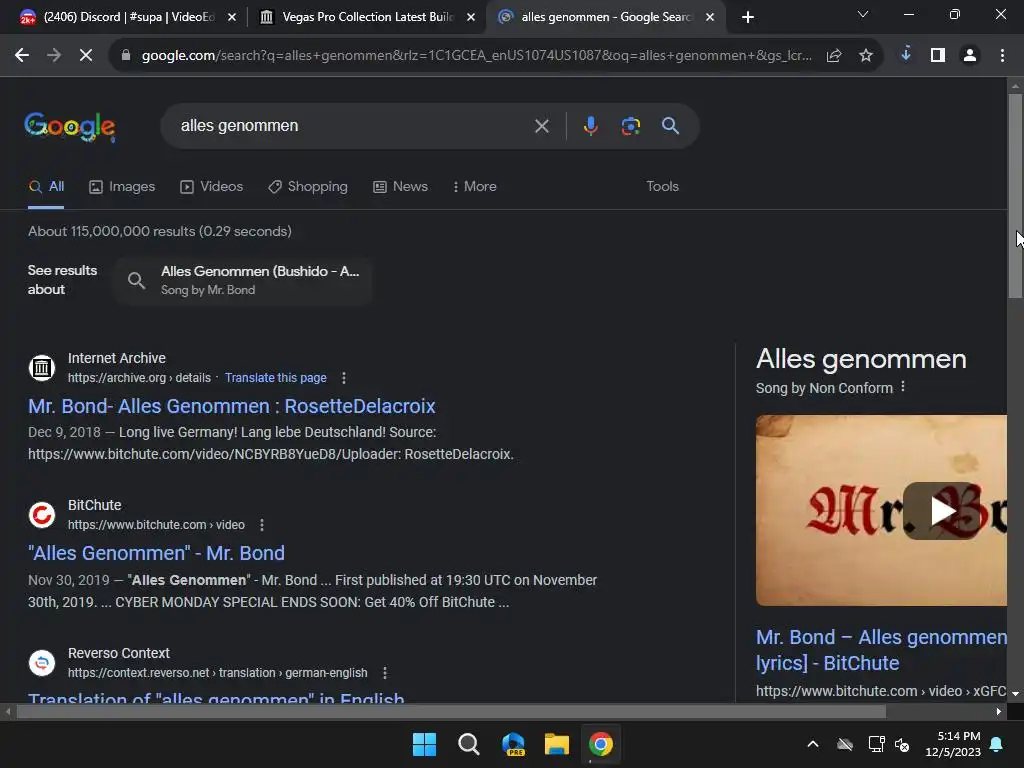Select the All results tab
The image size is (1024, 768).
click(46, 187)
